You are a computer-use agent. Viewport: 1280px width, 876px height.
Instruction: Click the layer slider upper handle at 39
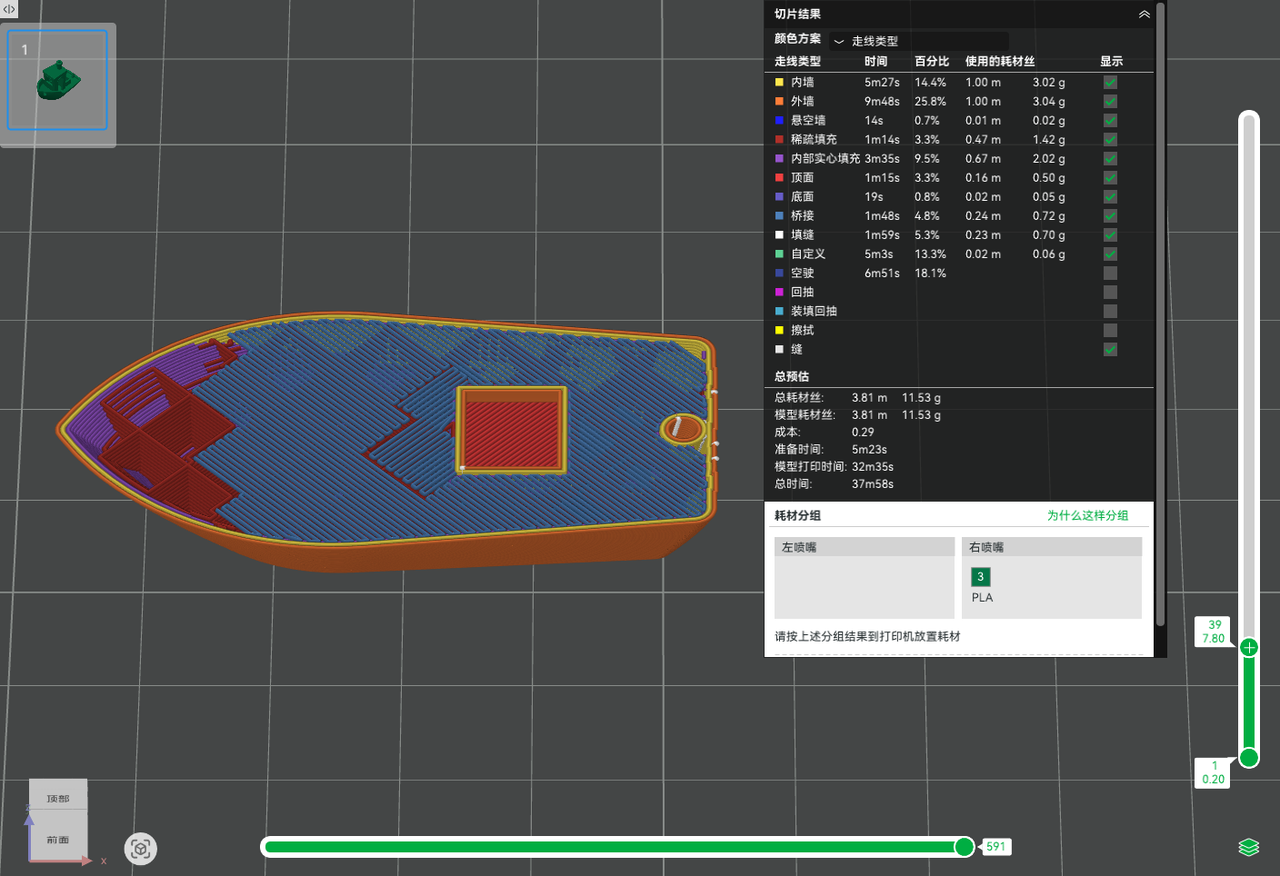tap(1249, 647)
